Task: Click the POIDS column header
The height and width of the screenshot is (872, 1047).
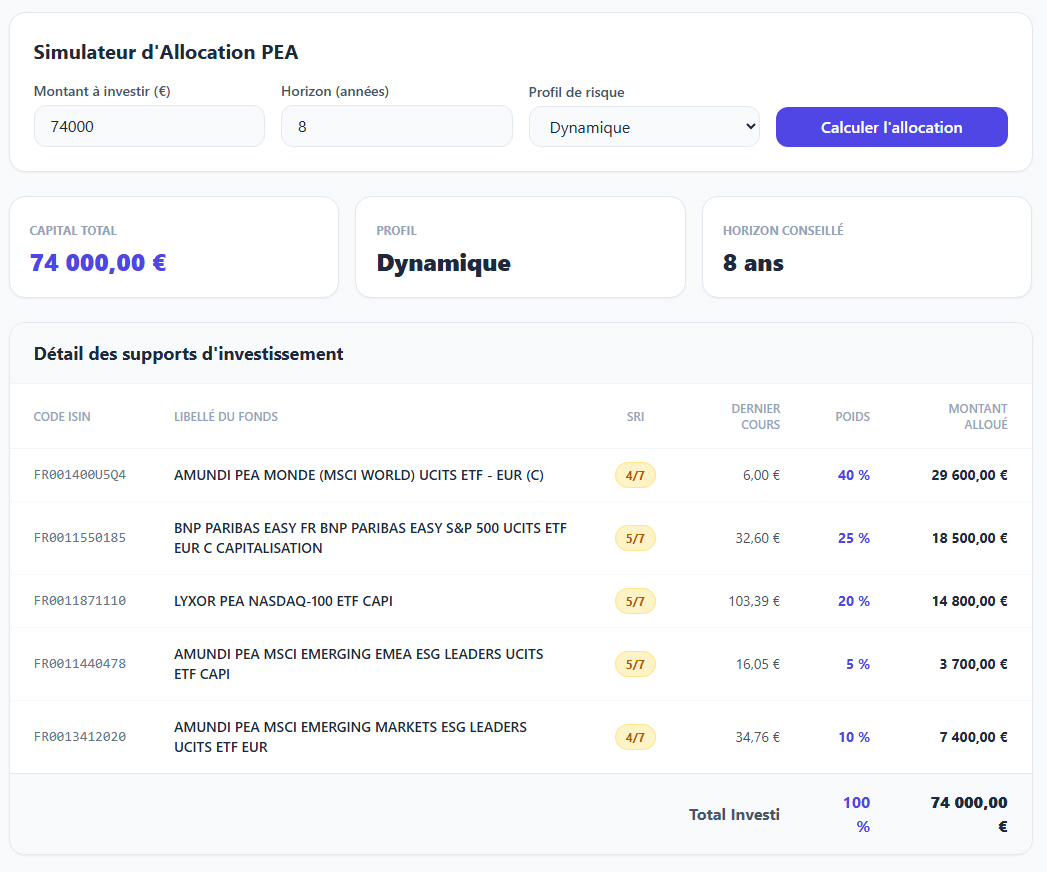Action: [x=853, y=417]
